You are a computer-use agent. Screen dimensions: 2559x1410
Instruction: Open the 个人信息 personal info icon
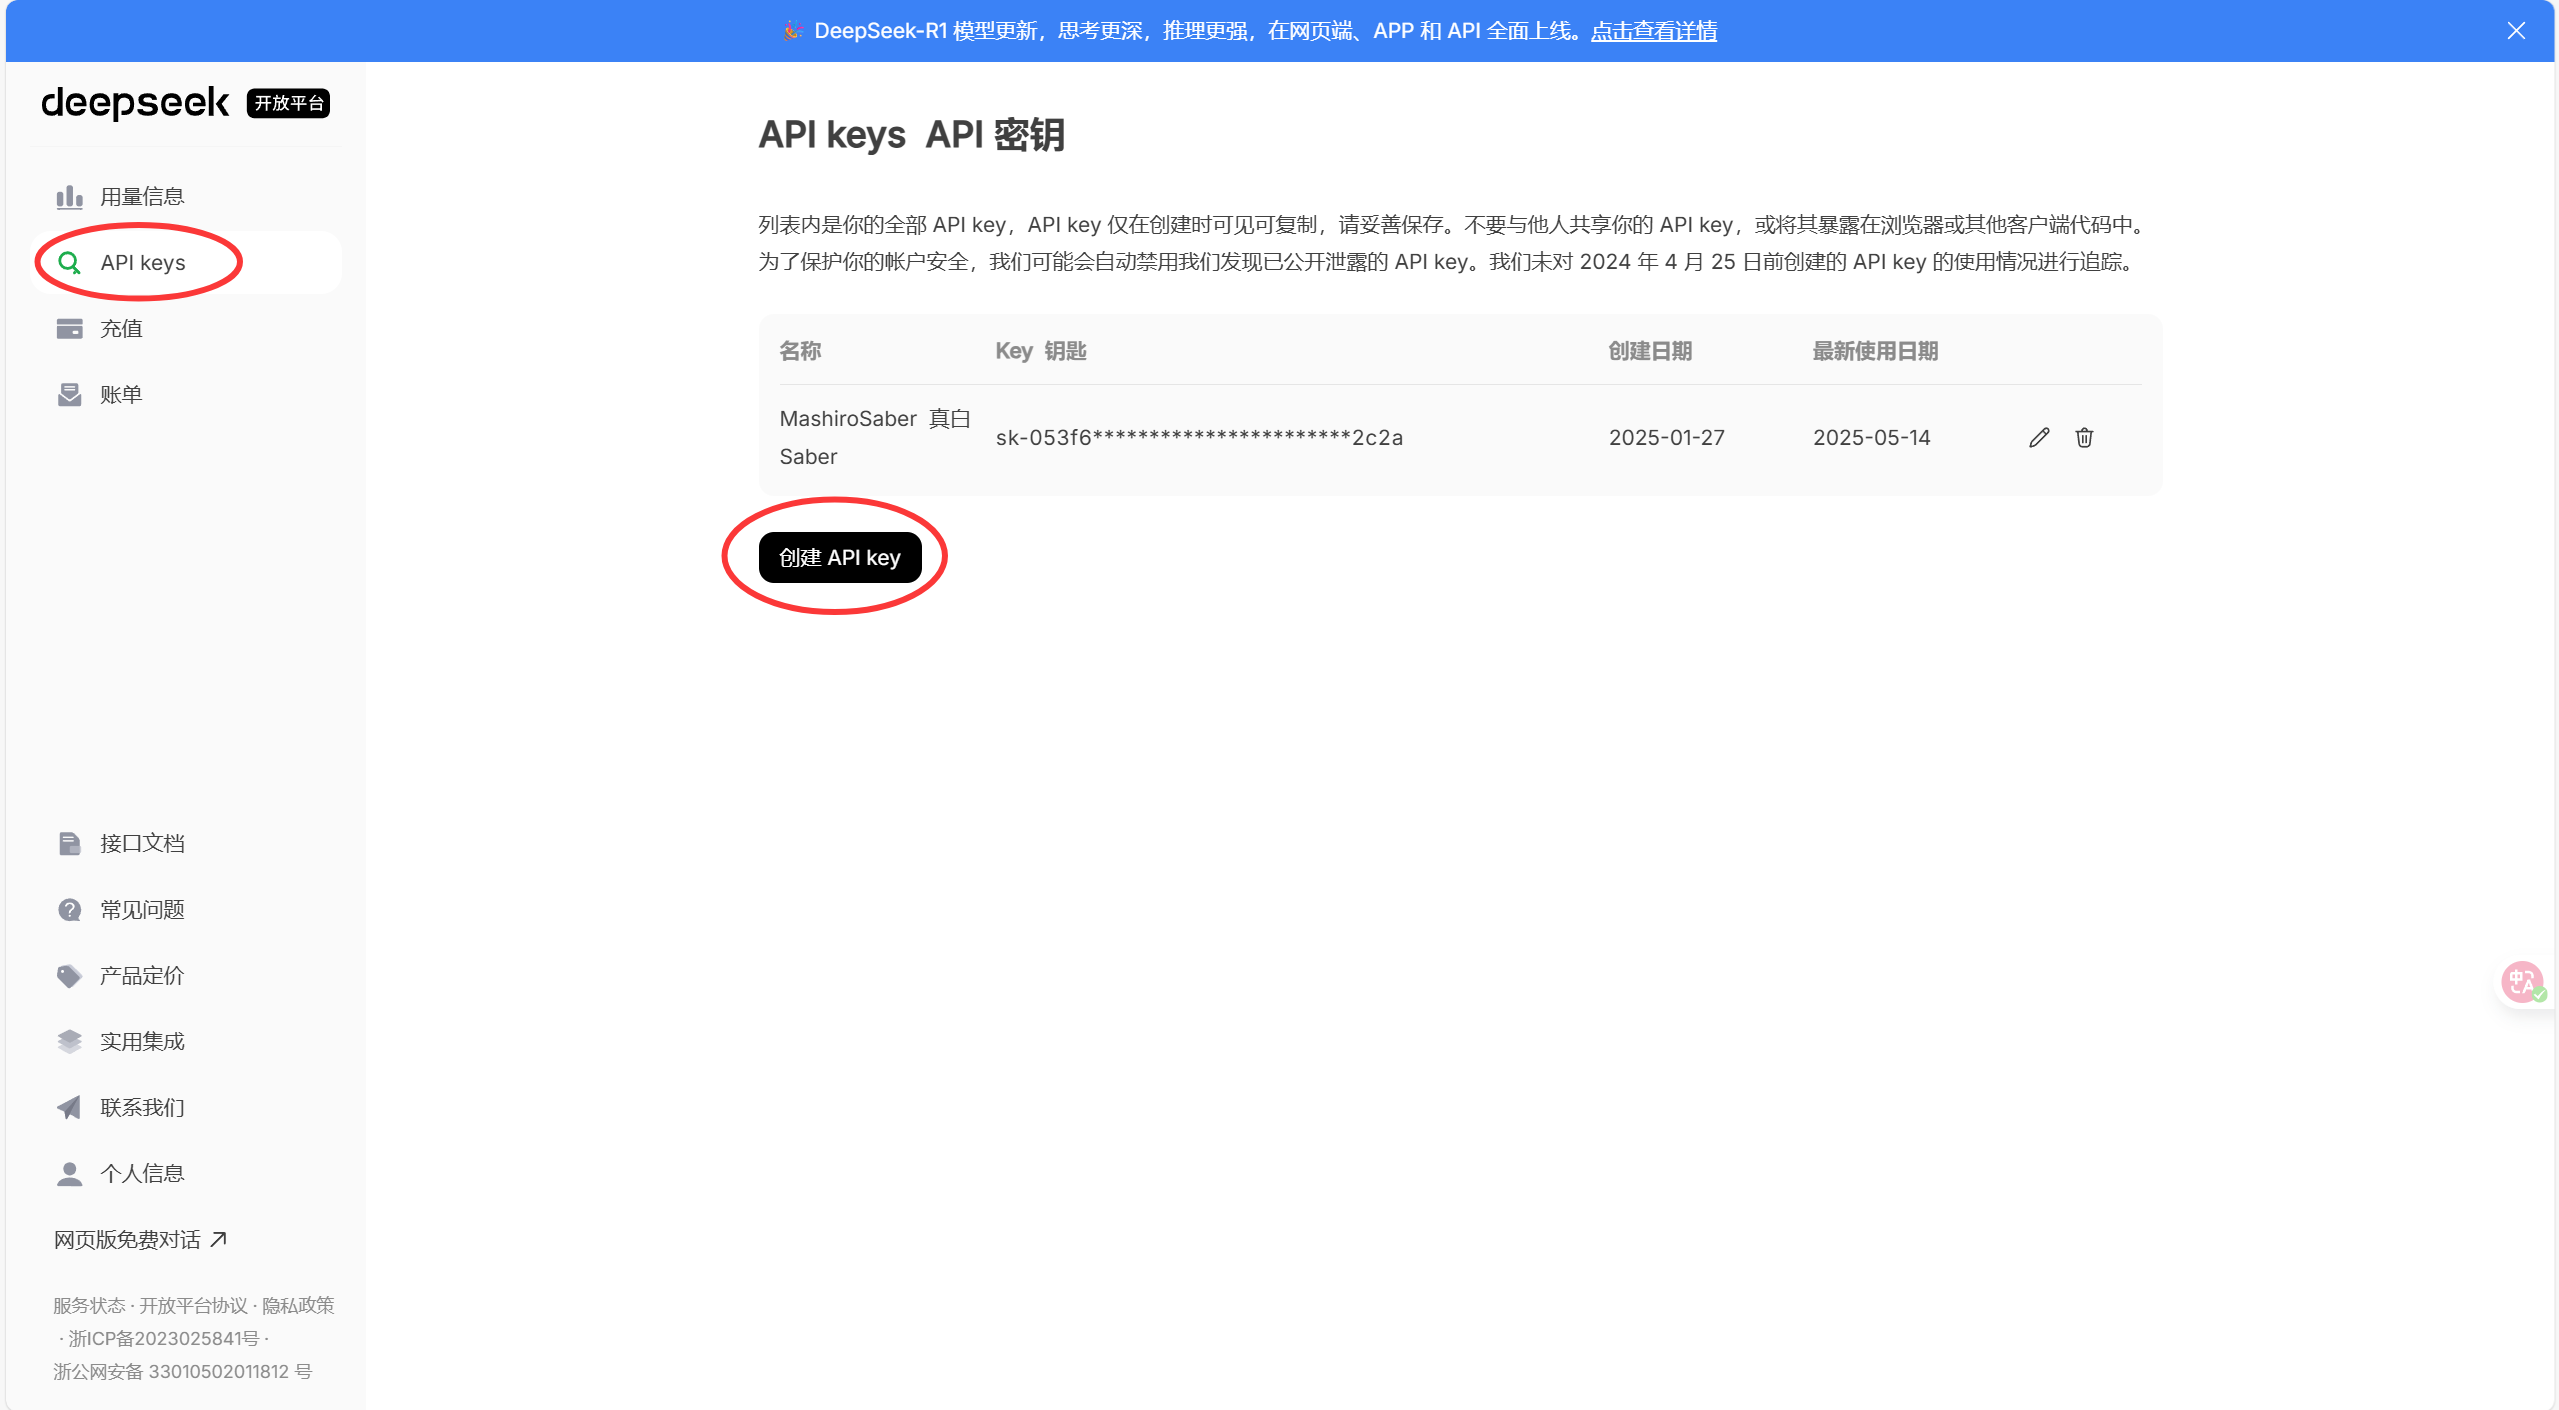69,1172
